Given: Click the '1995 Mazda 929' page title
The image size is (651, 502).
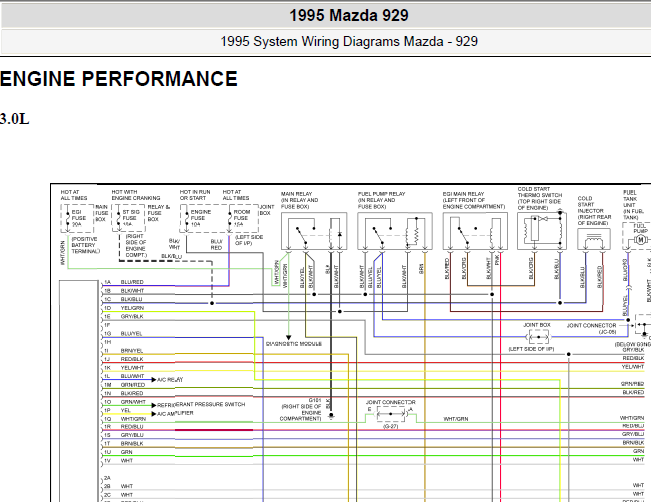Looking at the screenshot, I should click(x=349, y=16).
